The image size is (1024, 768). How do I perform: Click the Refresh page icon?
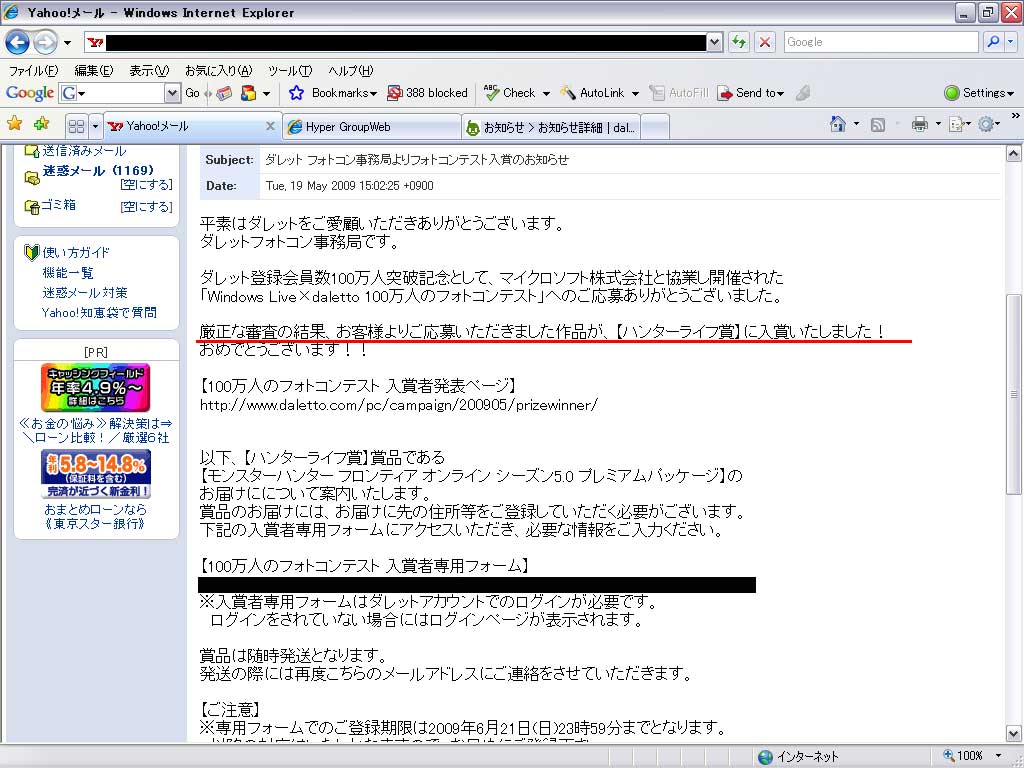click(739, 42)
